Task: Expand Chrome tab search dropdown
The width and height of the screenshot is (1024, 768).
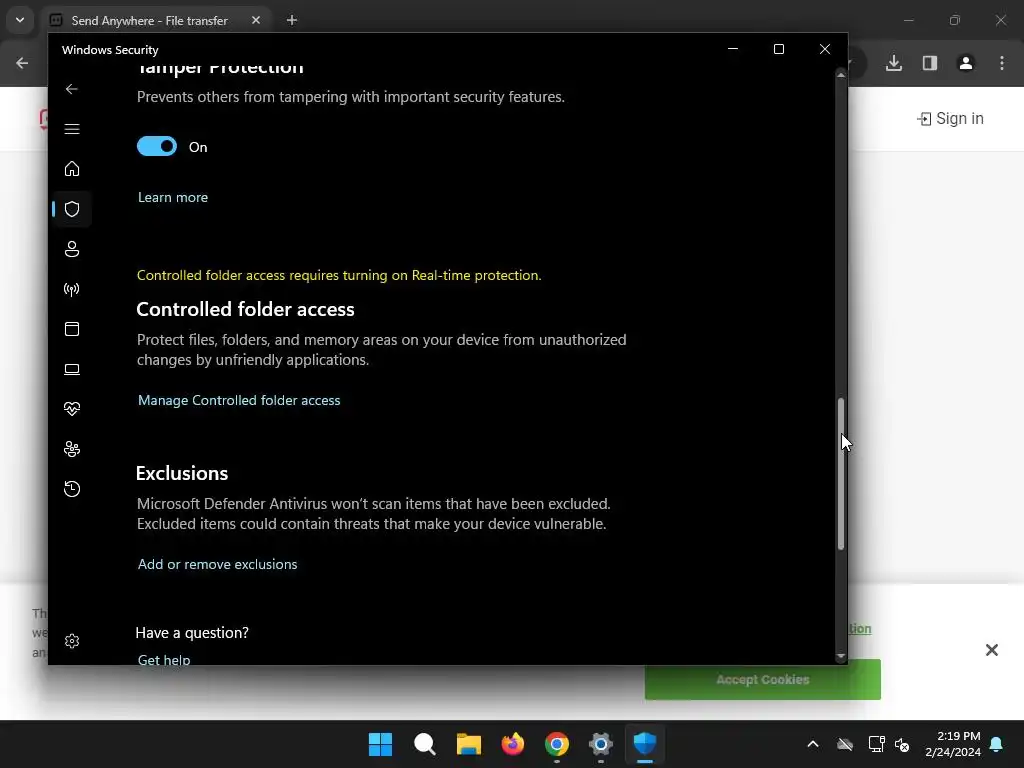Action: pos(20,20)
